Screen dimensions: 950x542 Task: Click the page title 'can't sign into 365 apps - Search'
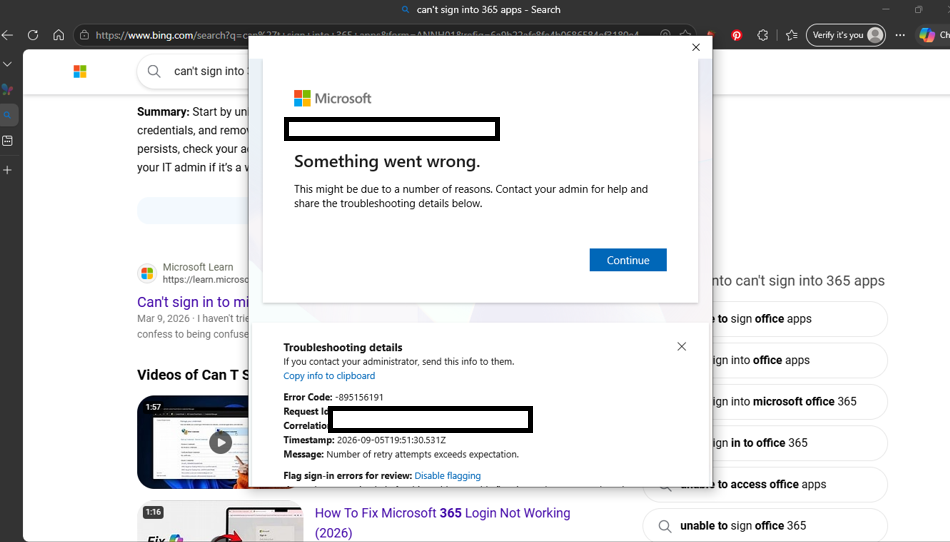point(488,10)
